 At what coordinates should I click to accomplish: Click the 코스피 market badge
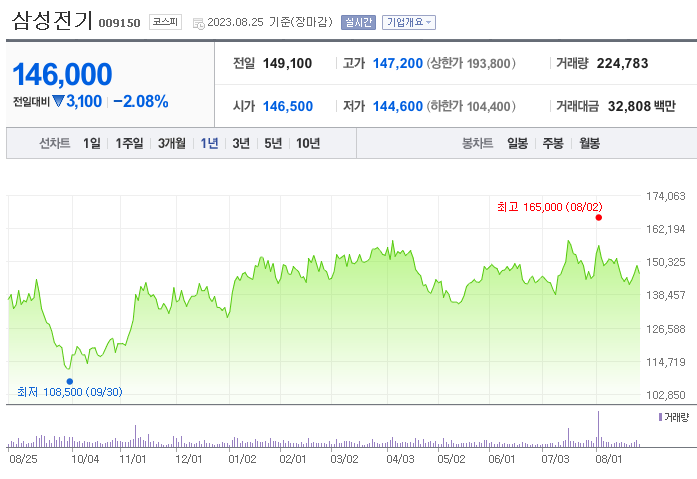click(165, 22)
